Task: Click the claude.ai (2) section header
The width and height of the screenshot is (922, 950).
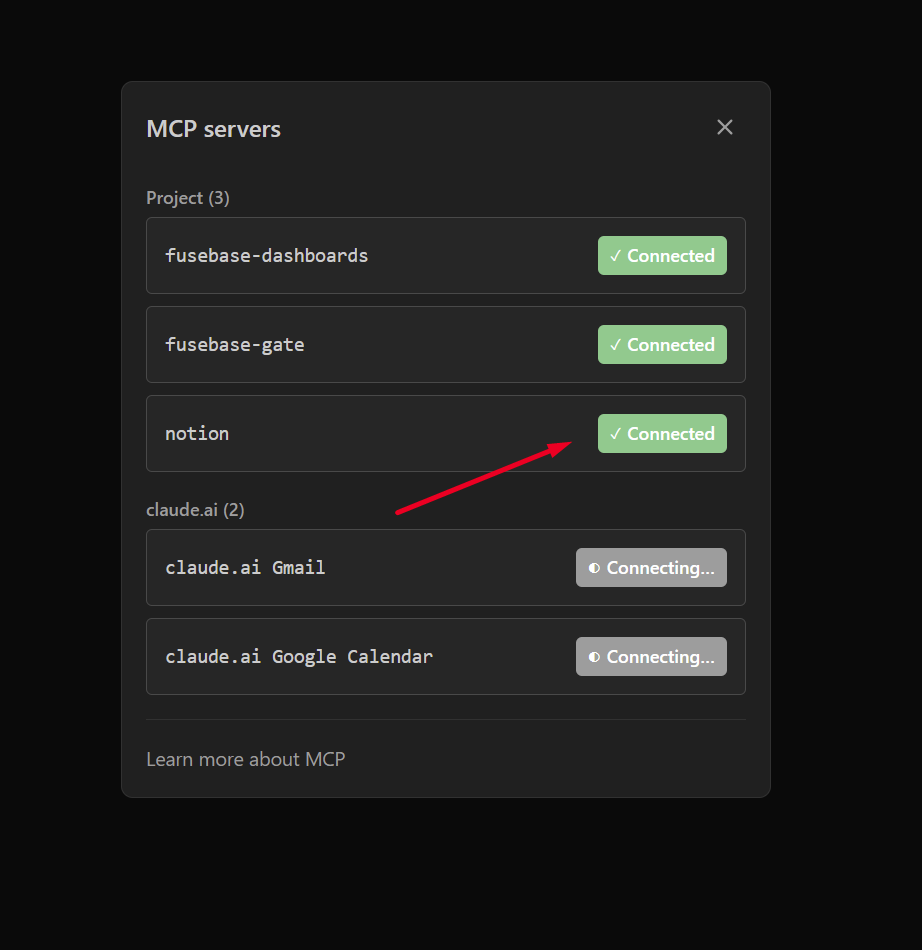Action: (195, 510)
